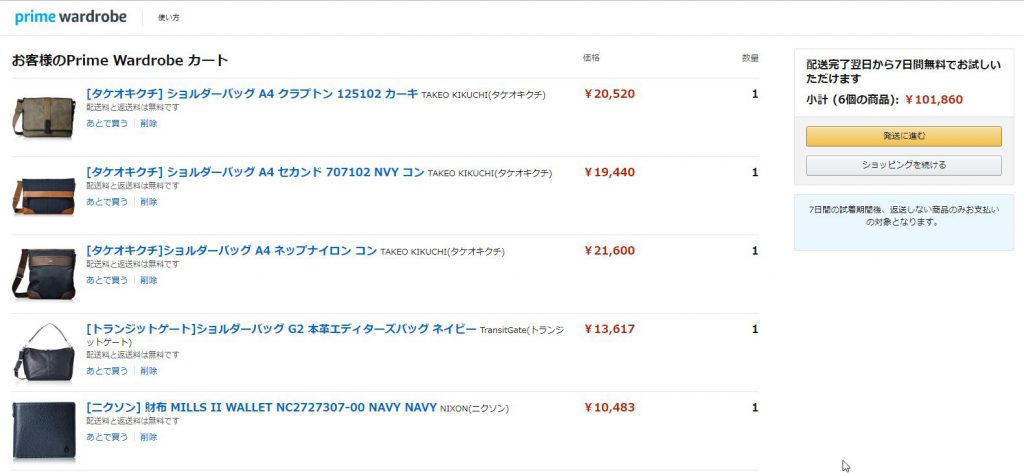Open the Nixon navy wallet thumbnail
The width and height of the screenshot is (1024, 473).
click(x=44, y=431)
